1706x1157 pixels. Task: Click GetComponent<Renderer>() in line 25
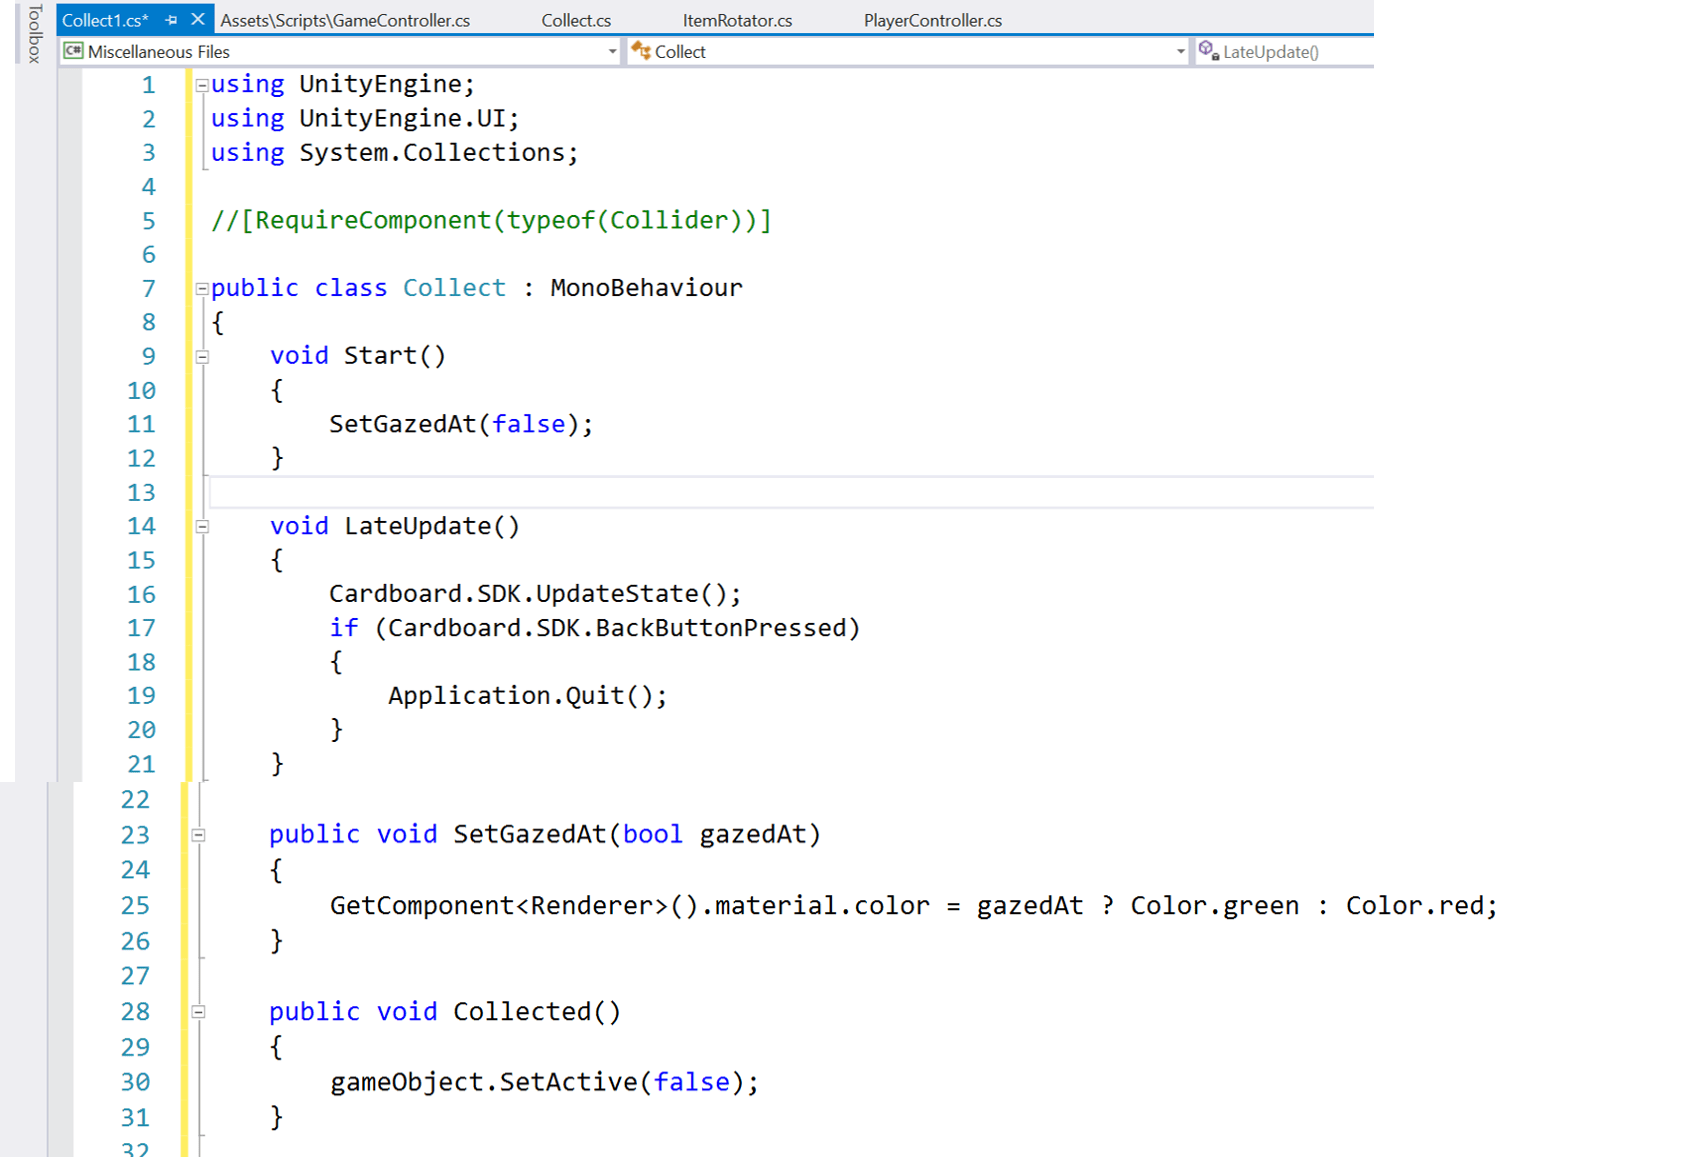pyautogui.click(x=514, y=906)
